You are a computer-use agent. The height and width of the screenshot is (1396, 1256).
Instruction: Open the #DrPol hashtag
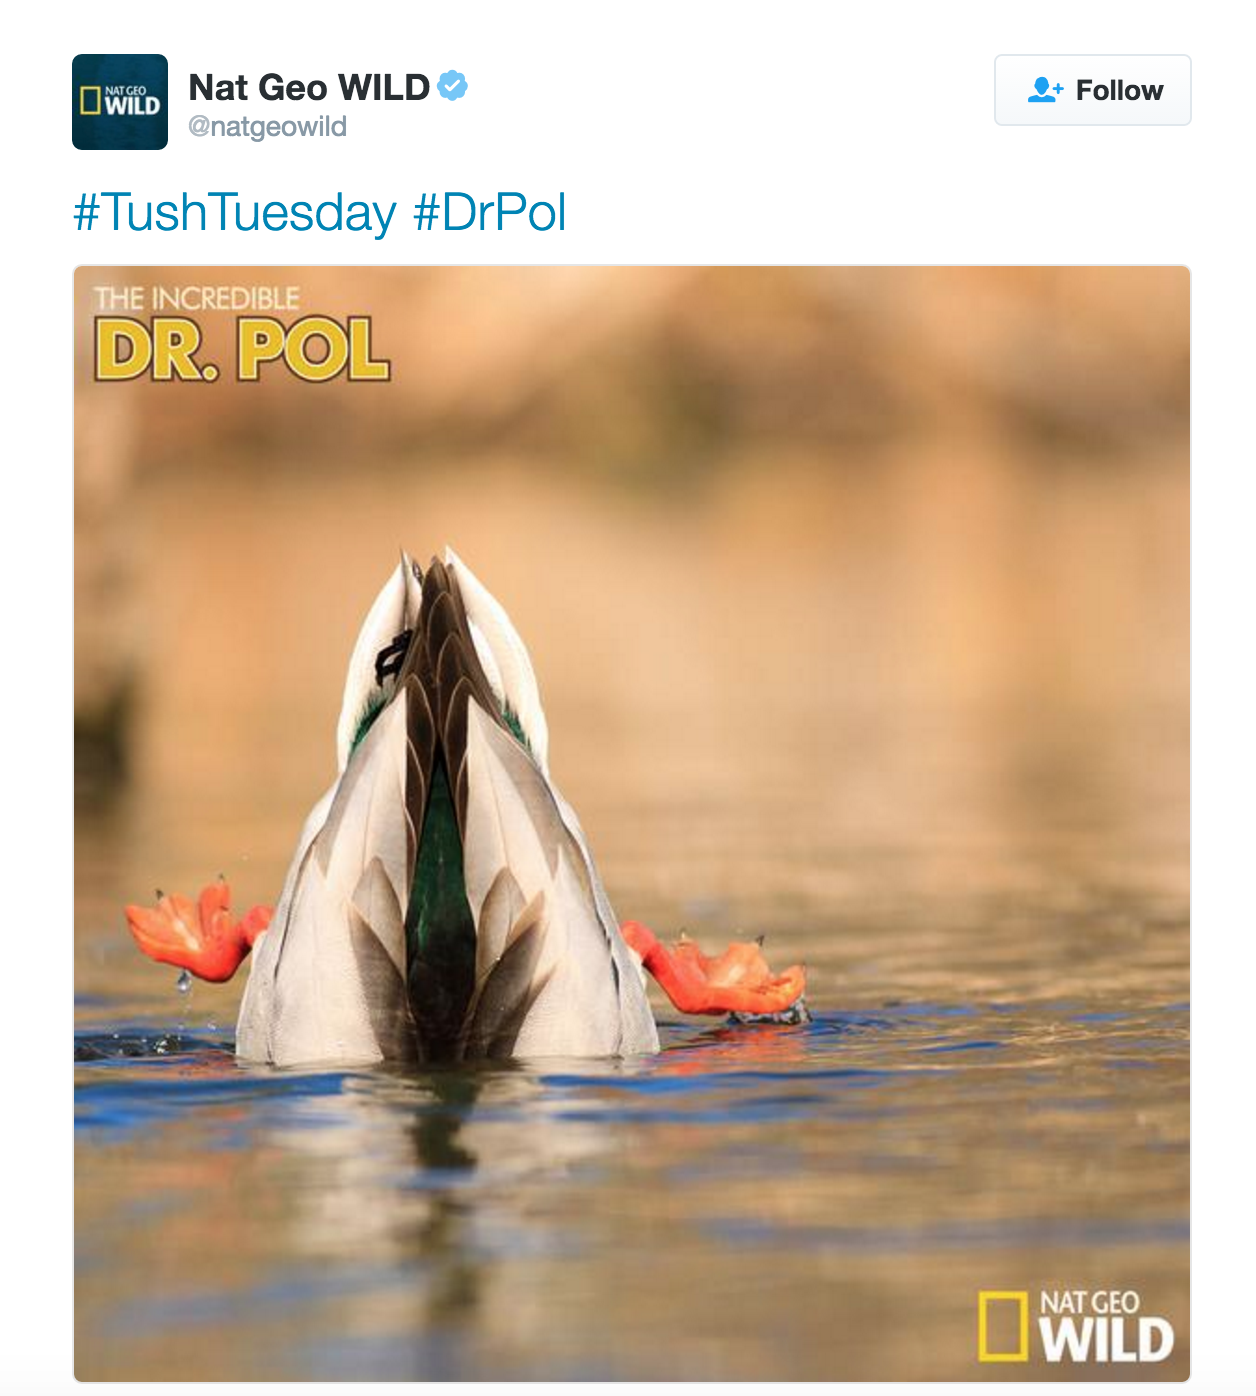point(490,213)
